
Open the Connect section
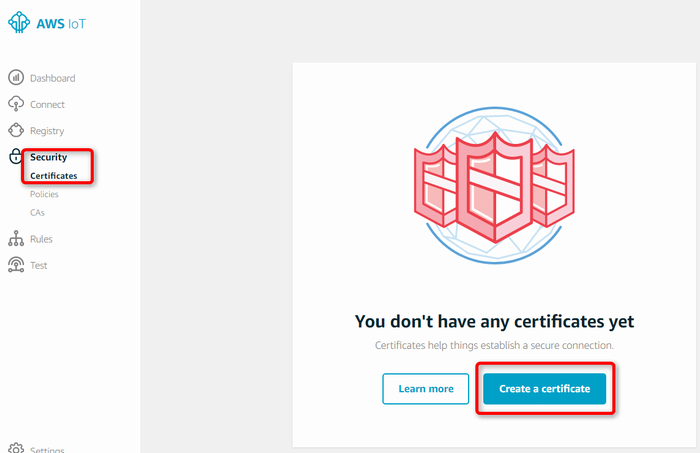[x=47, y=104]
